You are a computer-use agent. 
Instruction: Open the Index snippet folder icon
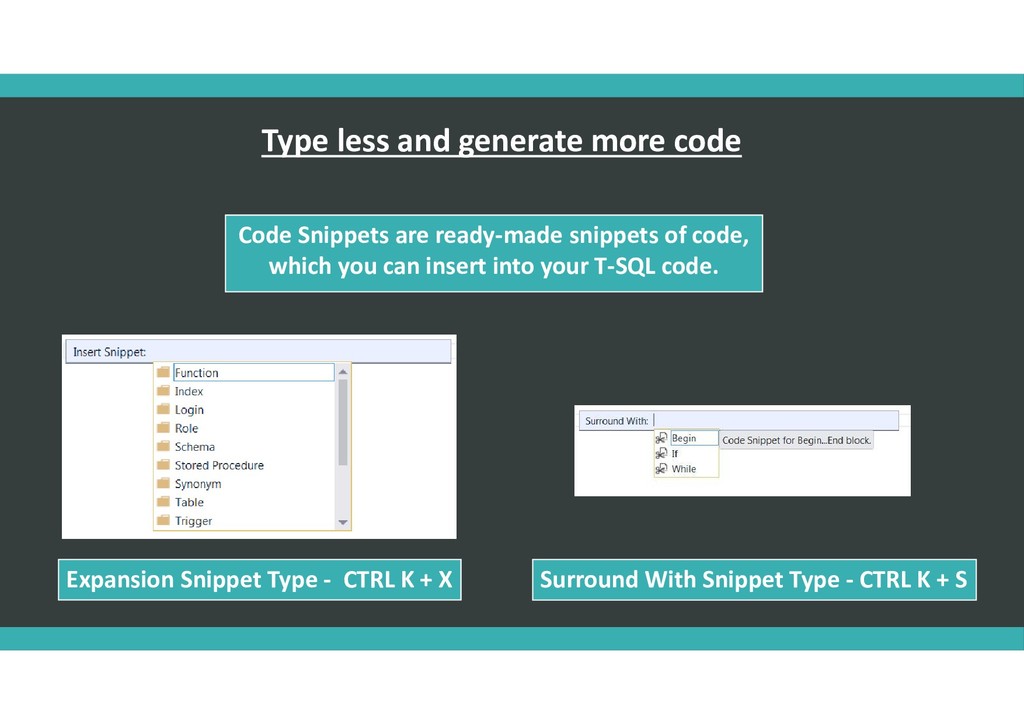(x=163, y=390)
